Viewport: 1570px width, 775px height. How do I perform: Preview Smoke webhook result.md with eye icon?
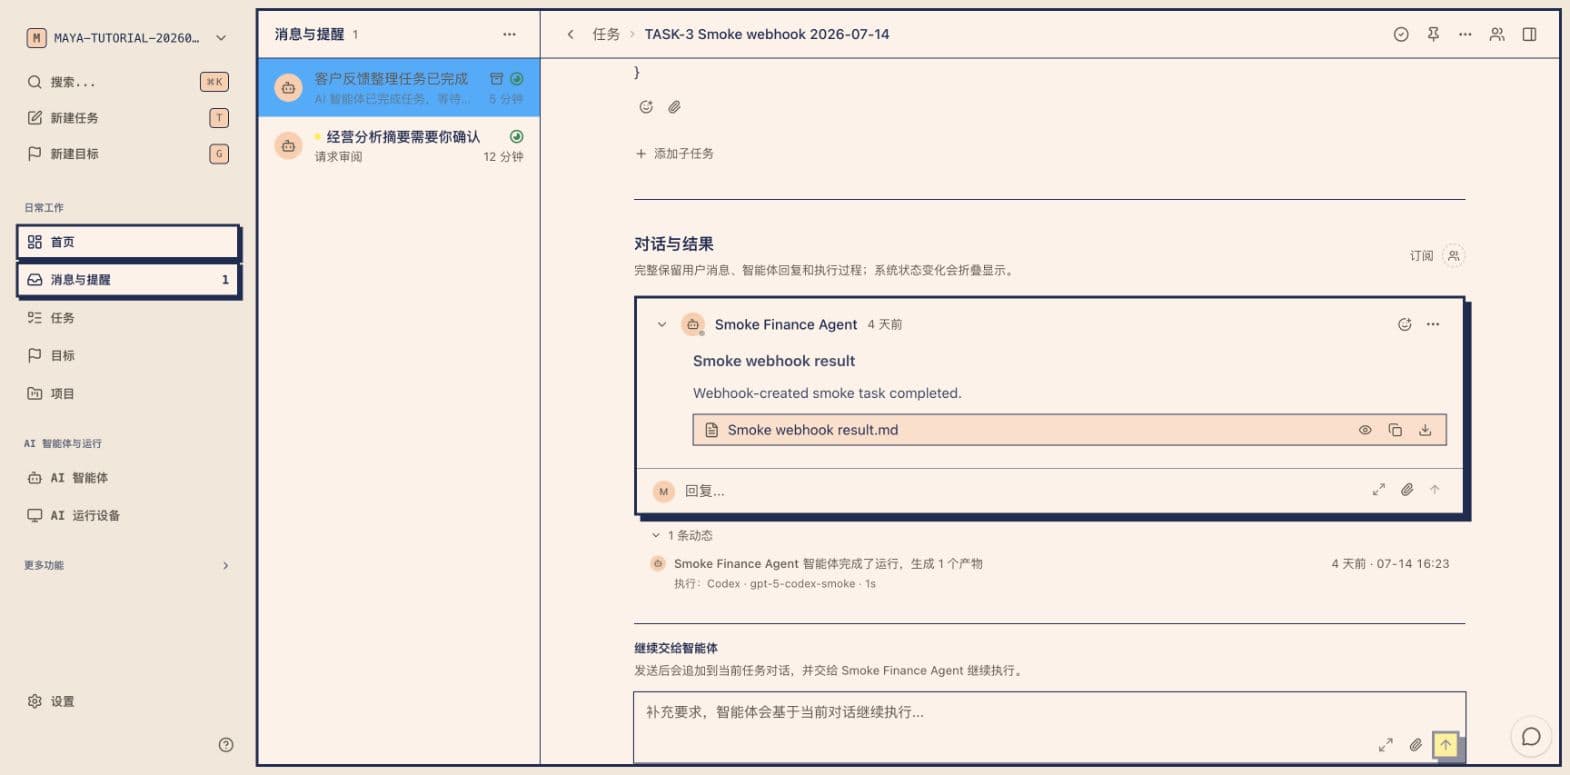tap(1365, 430)
